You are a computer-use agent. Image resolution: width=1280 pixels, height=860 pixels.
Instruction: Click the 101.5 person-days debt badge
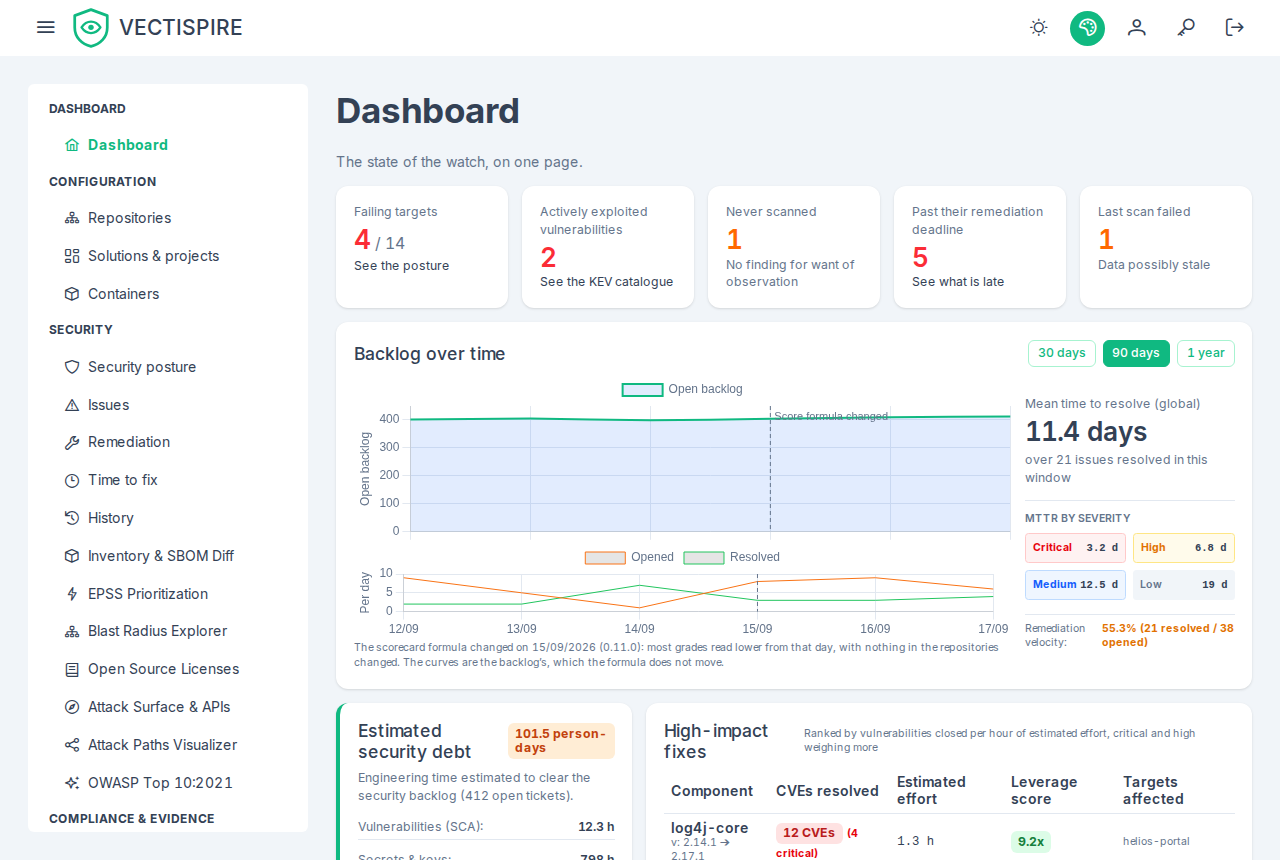(x=561, y=741)
